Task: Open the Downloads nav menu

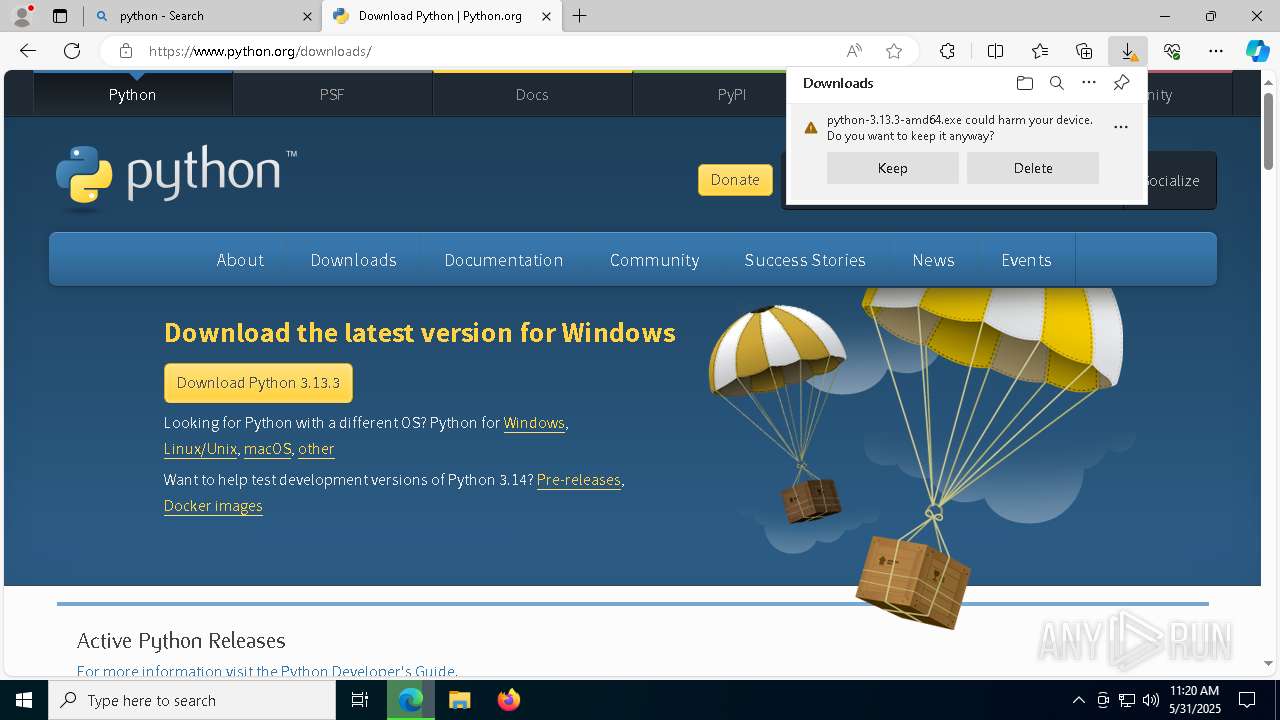Action: (353, 260)
